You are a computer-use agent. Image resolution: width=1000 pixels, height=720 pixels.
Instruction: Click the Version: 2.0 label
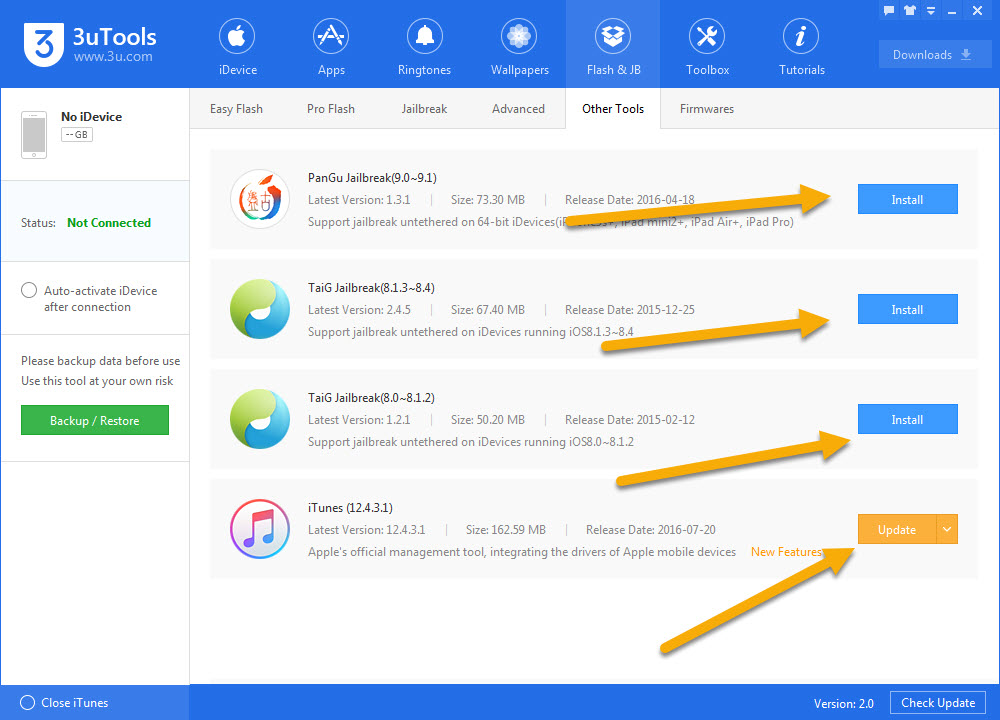843,703
